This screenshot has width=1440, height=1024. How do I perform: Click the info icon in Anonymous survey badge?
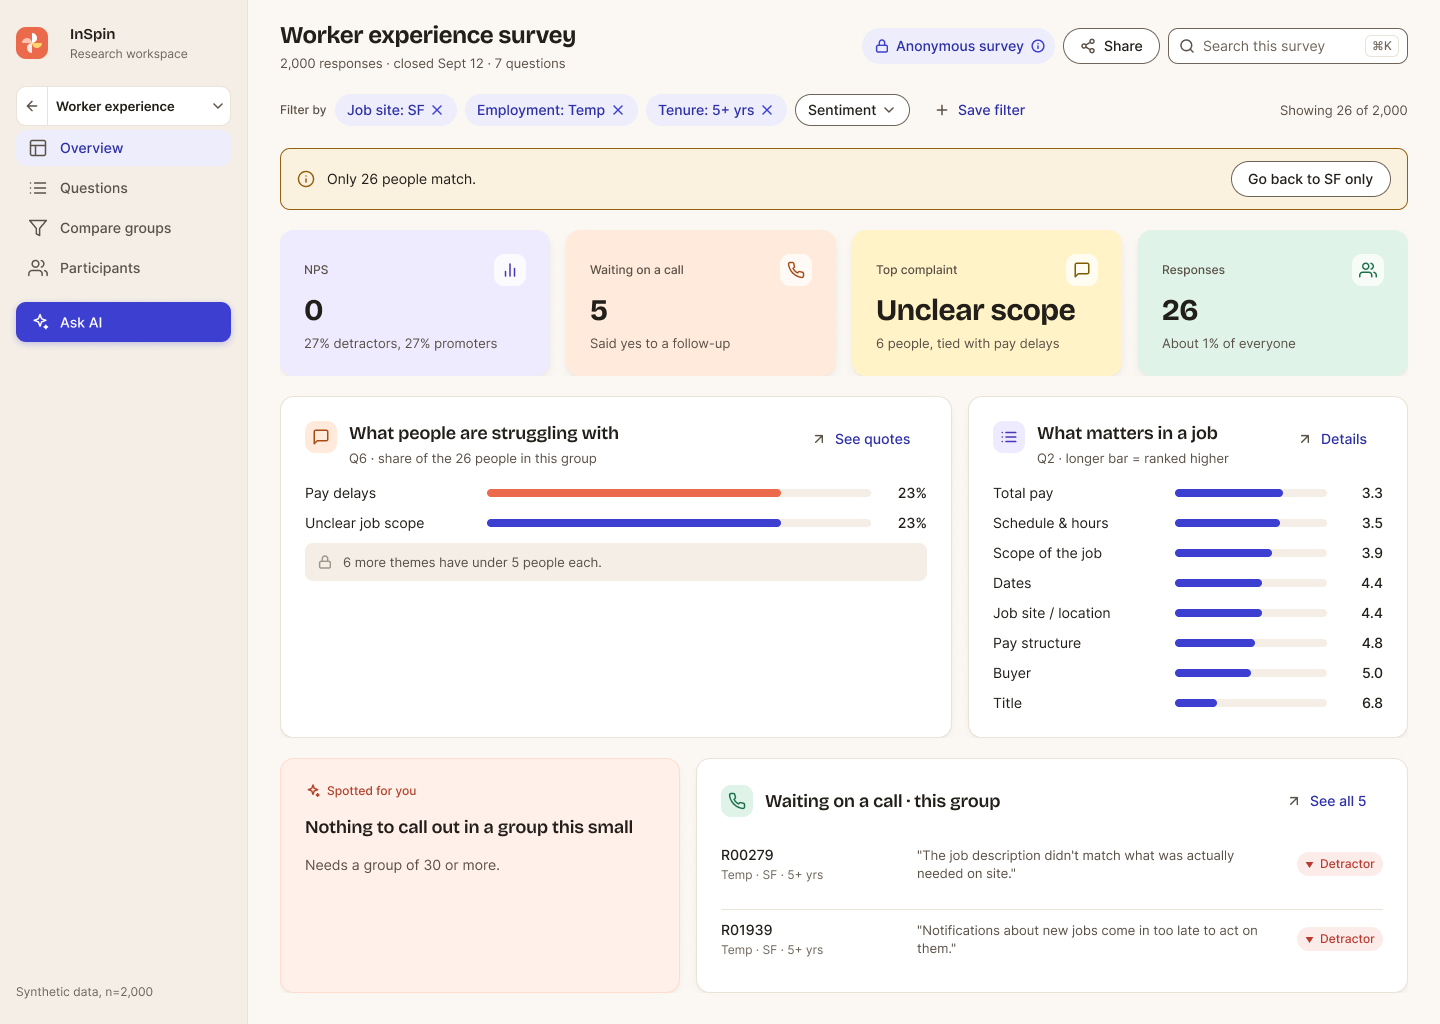tap(1038, 46)
